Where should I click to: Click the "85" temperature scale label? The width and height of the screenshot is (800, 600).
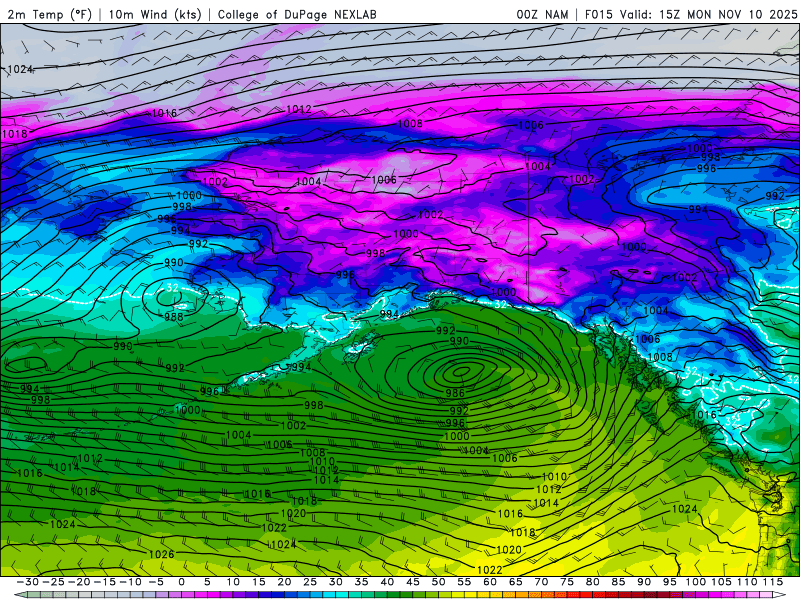[x=618, y=582]
